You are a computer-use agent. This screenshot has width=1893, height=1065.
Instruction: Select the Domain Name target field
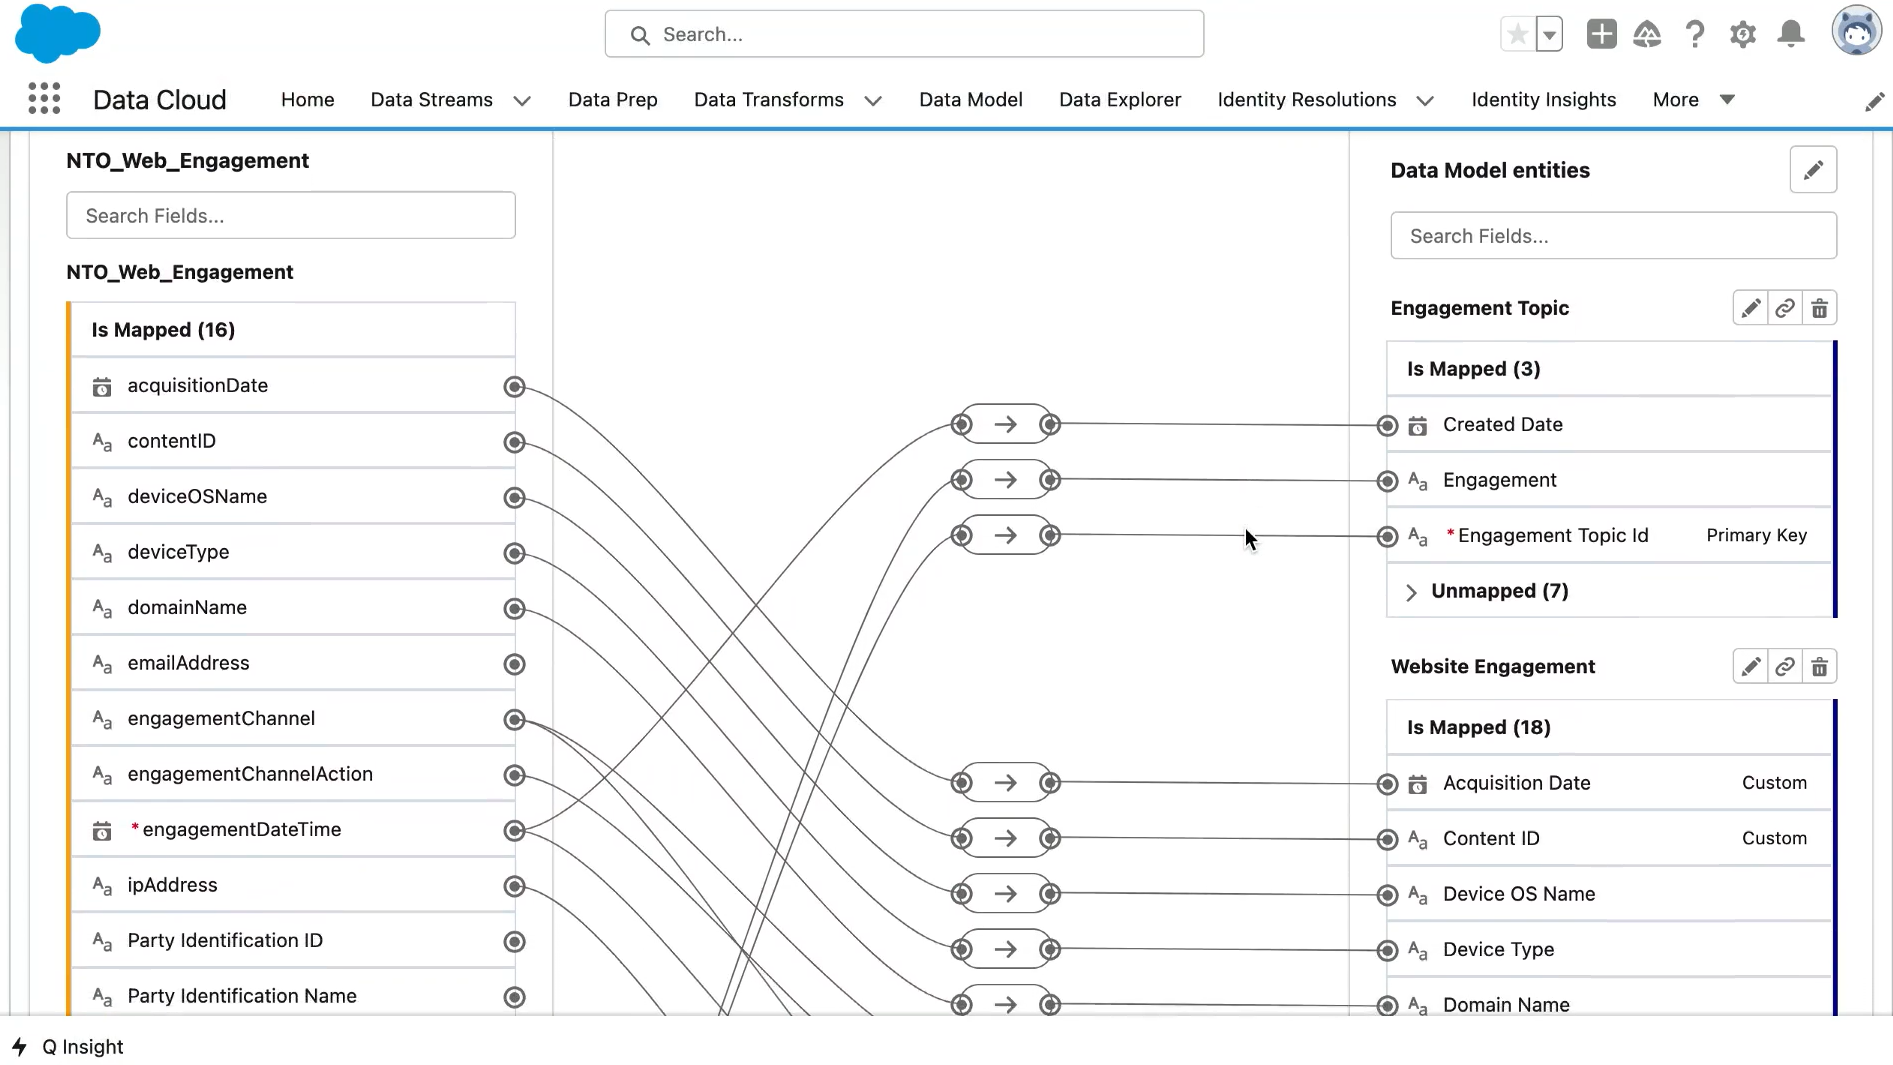pos(1609,1004)
